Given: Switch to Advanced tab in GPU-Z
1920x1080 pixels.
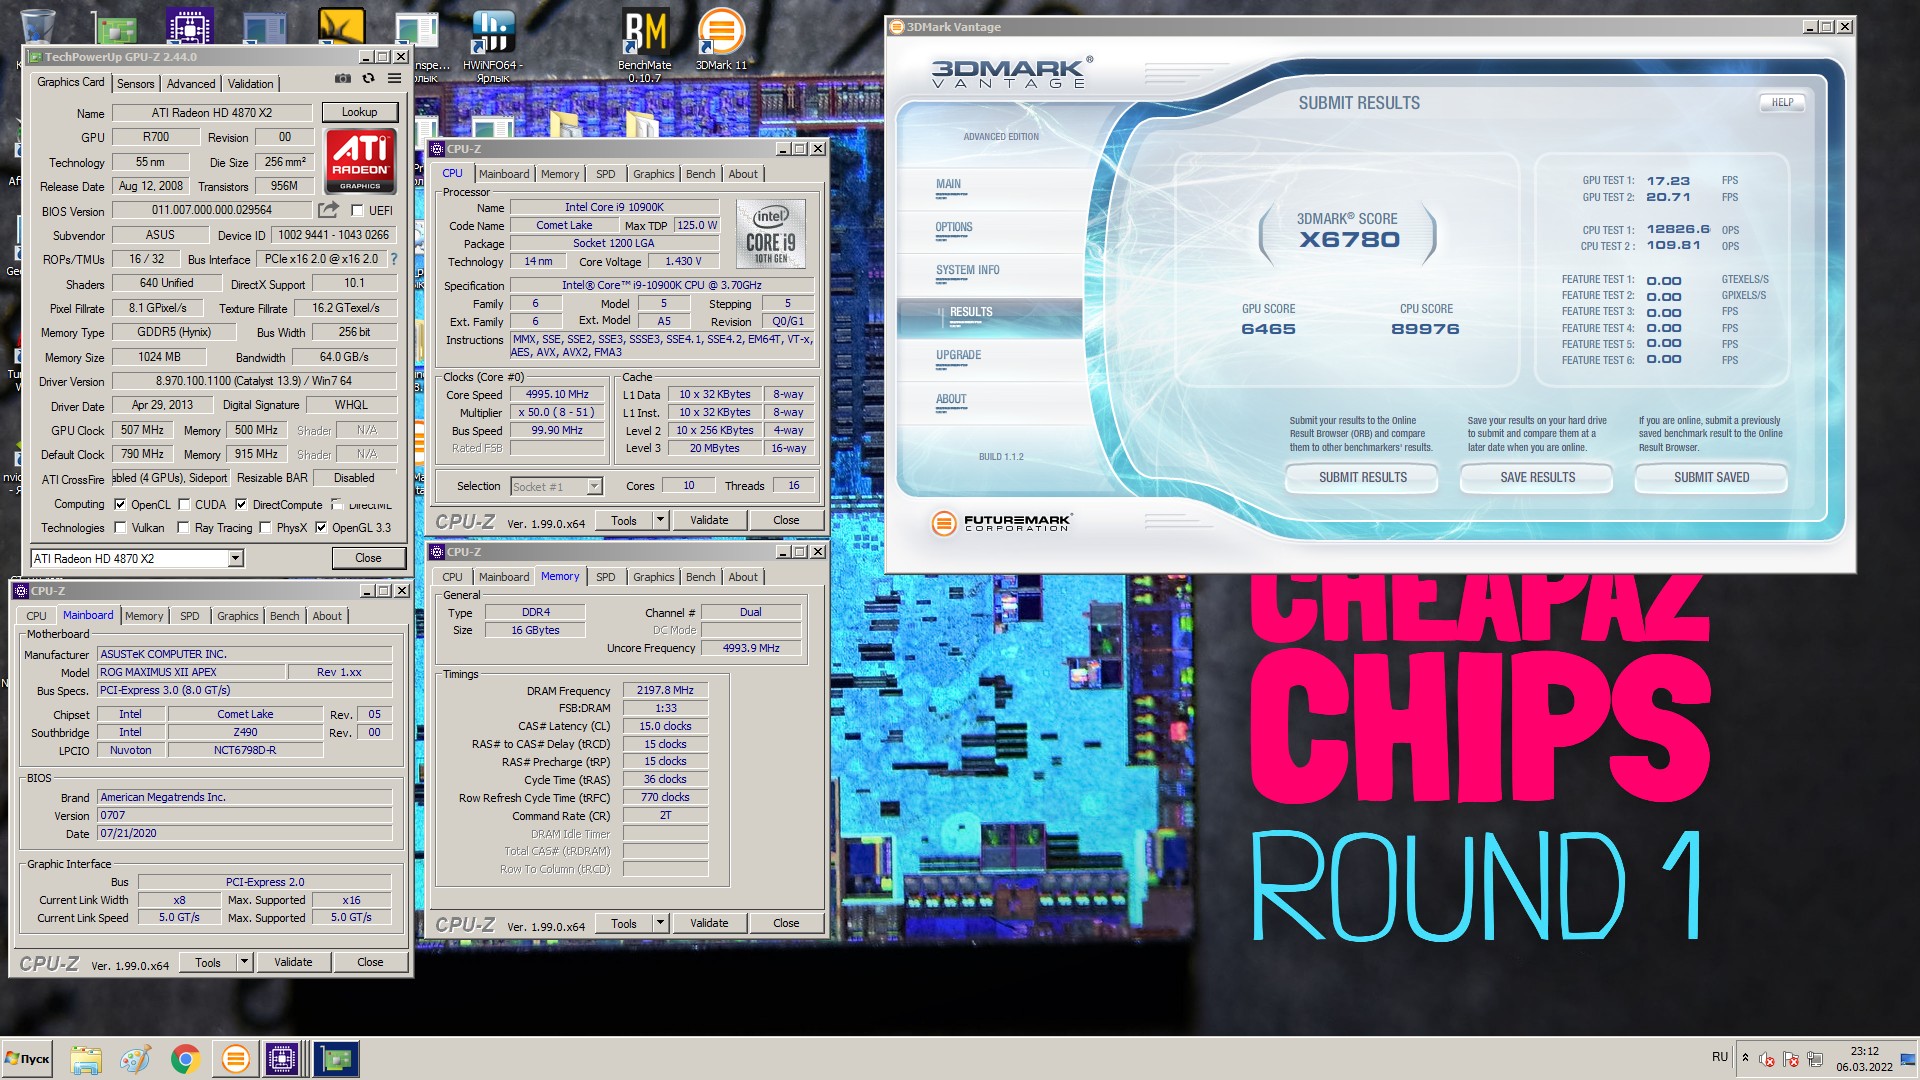Looking at the screenshot, I should click(190, 84).
